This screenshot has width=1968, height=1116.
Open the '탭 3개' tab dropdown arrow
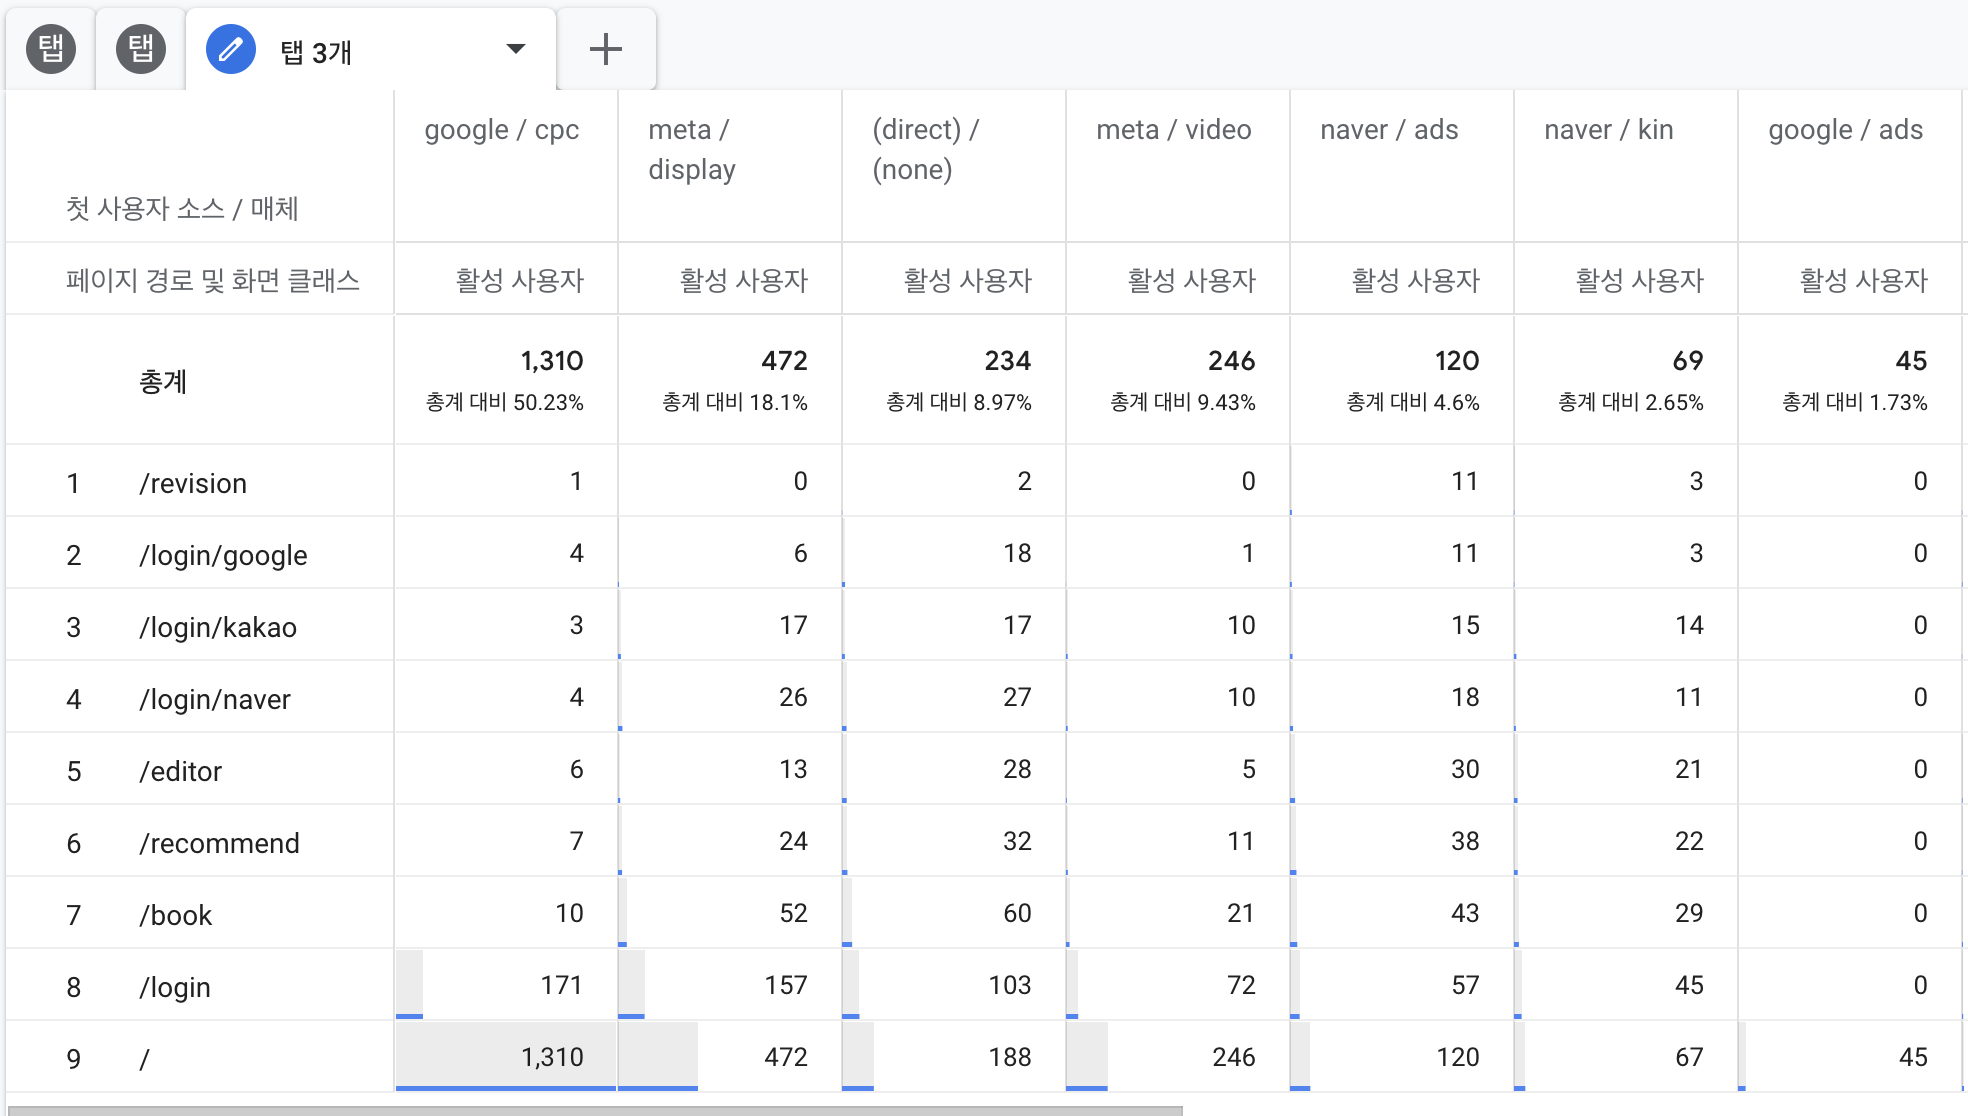point(516,49)
